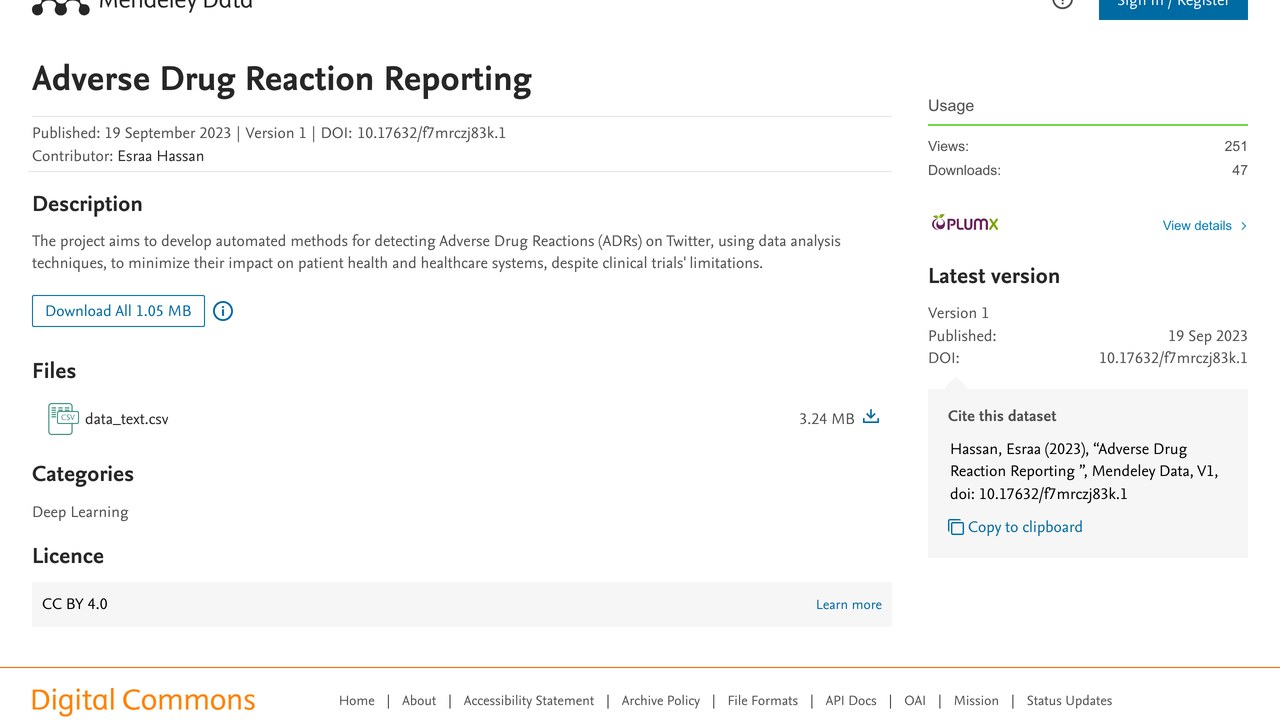Click the Sign in / Register button
This screenshot has height=720, width=1280.
click(x=1173, y=5)
